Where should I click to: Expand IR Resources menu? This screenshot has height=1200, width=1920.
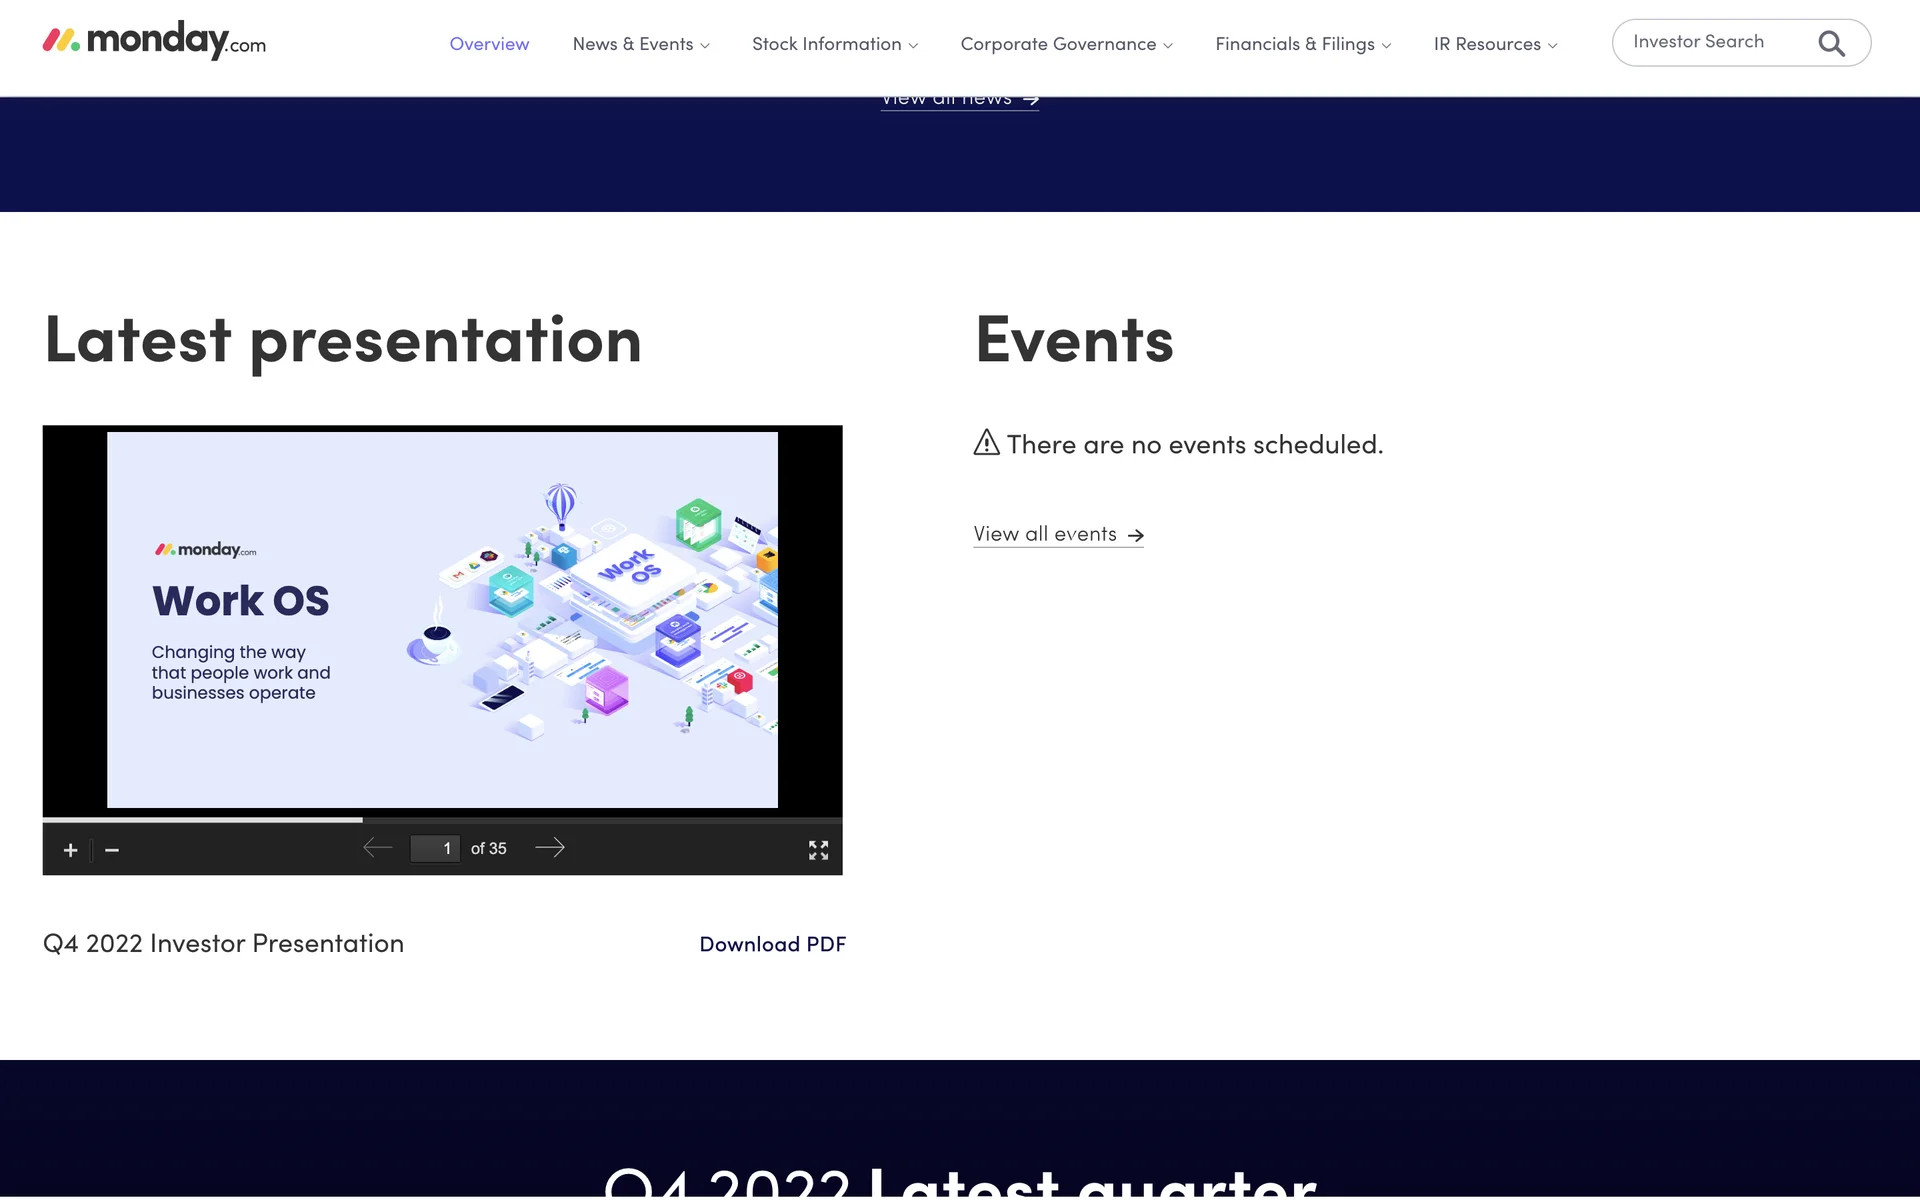click(x=1495, y=44)
